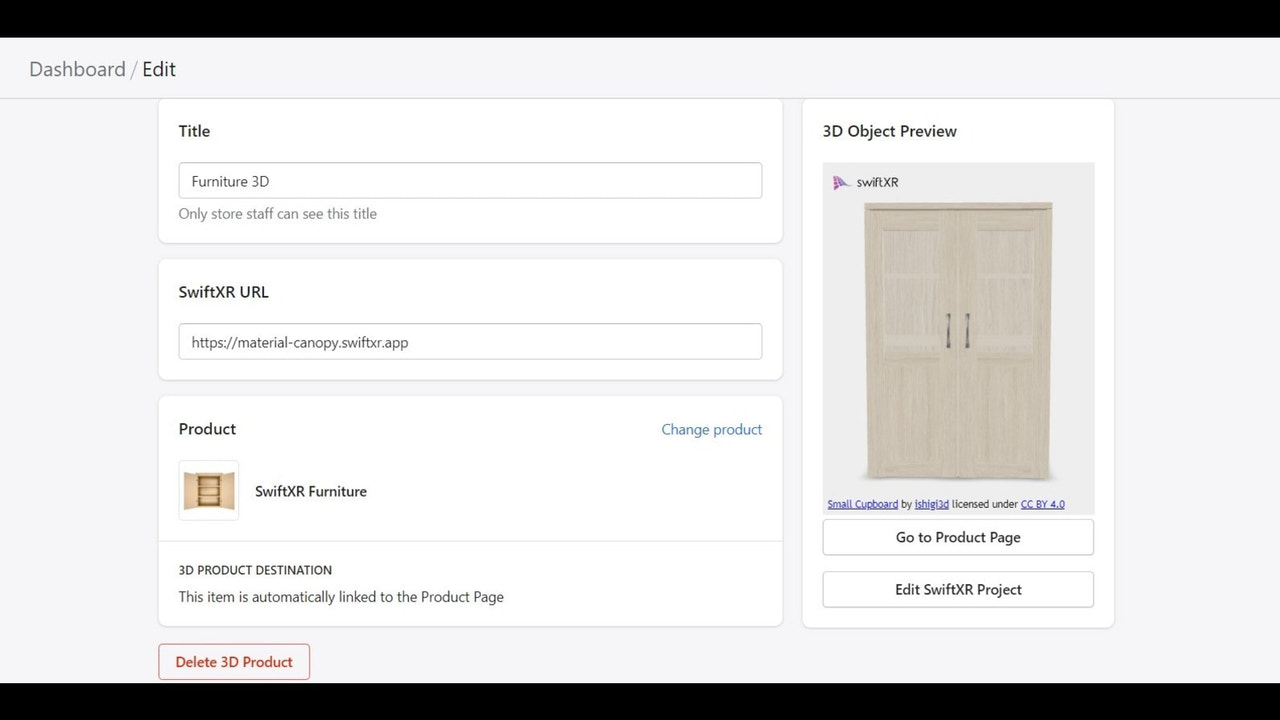Click the Edit SwiftXR Project button

click(957, 589)
